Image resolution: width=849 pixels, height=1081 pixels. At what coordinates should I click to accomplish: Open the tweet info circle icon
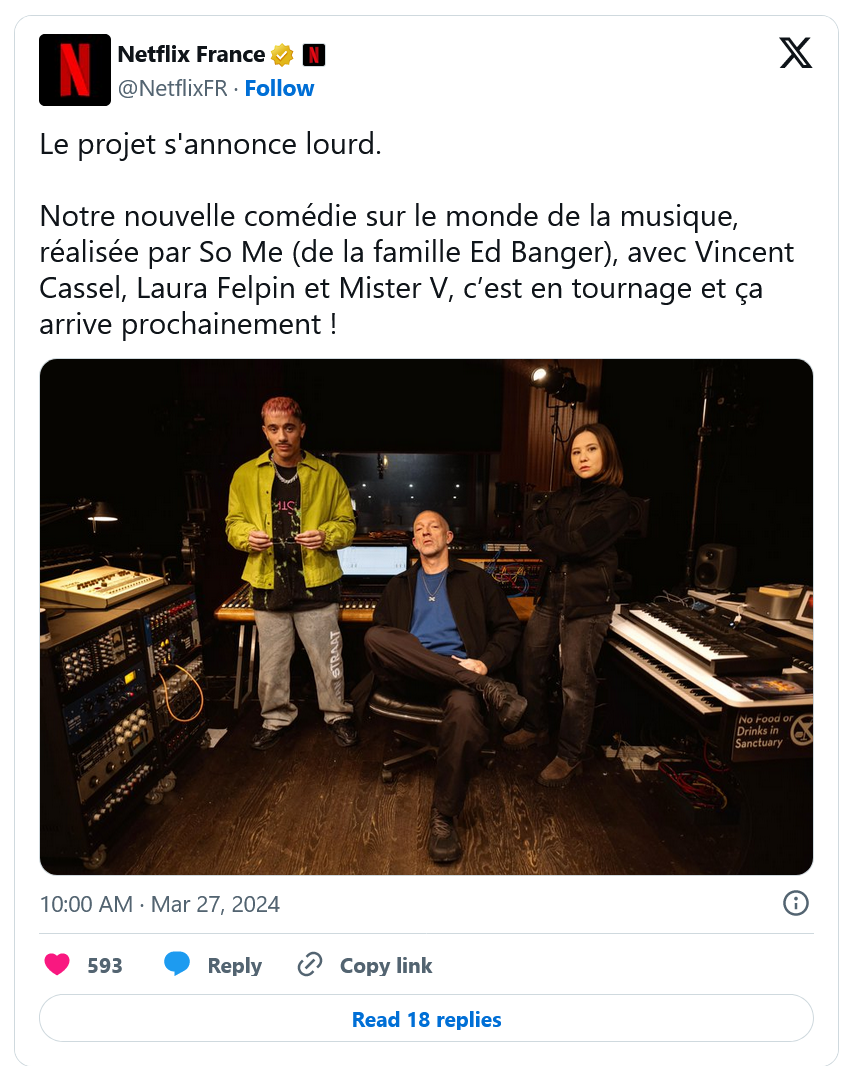pos(795,903)
